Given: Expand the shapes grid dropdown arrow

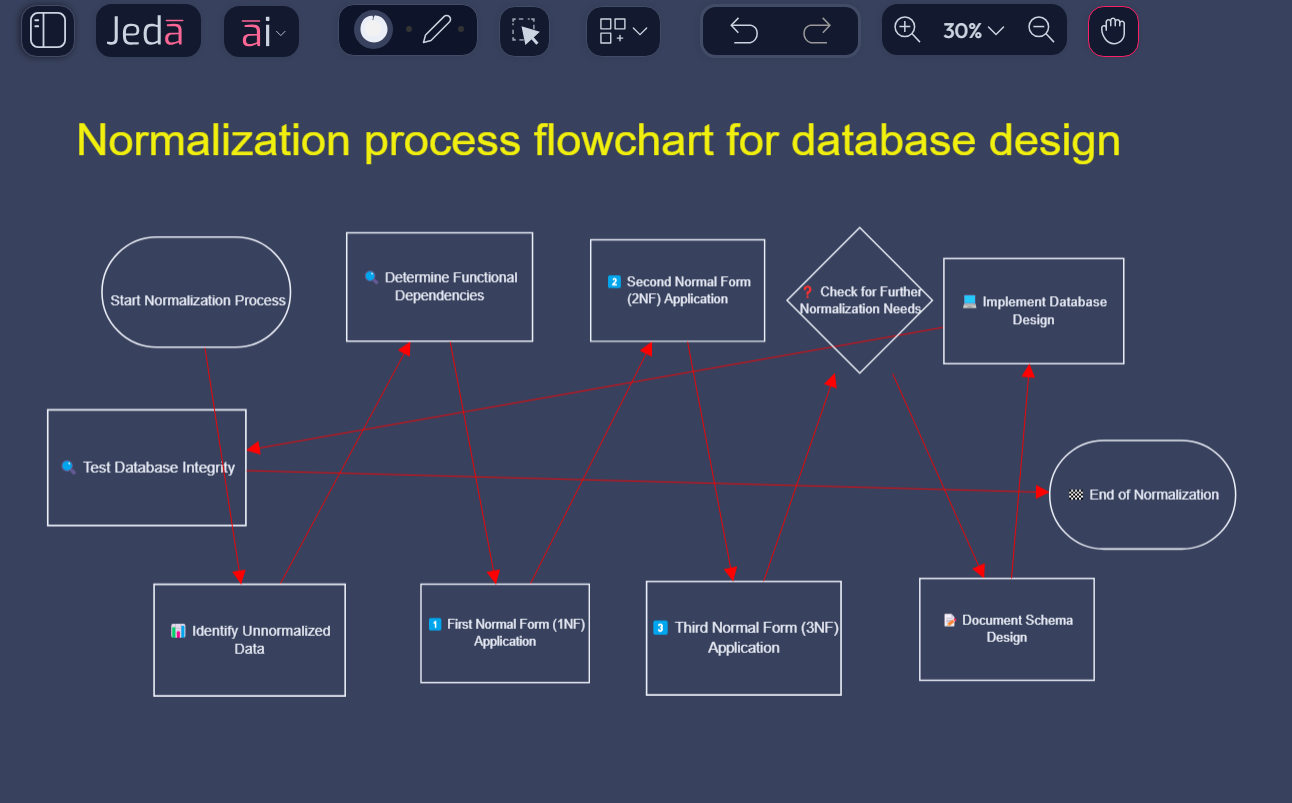Looking at the screenshot, I should click(x=641, y=31).
